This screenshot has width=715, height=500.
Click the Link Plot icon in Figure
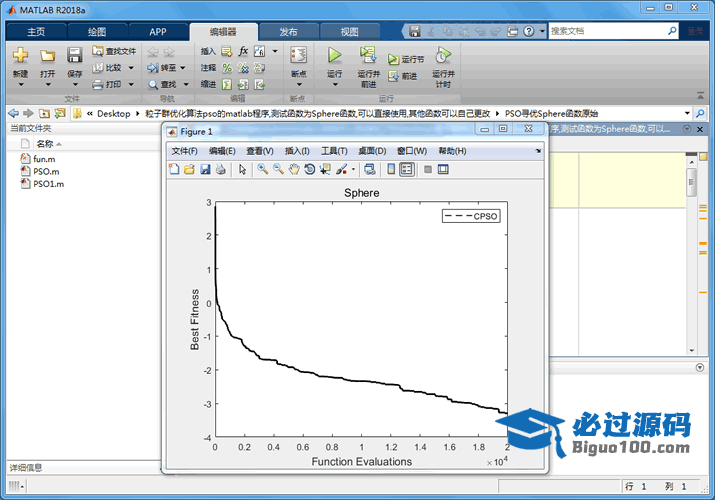pos(370,170)
